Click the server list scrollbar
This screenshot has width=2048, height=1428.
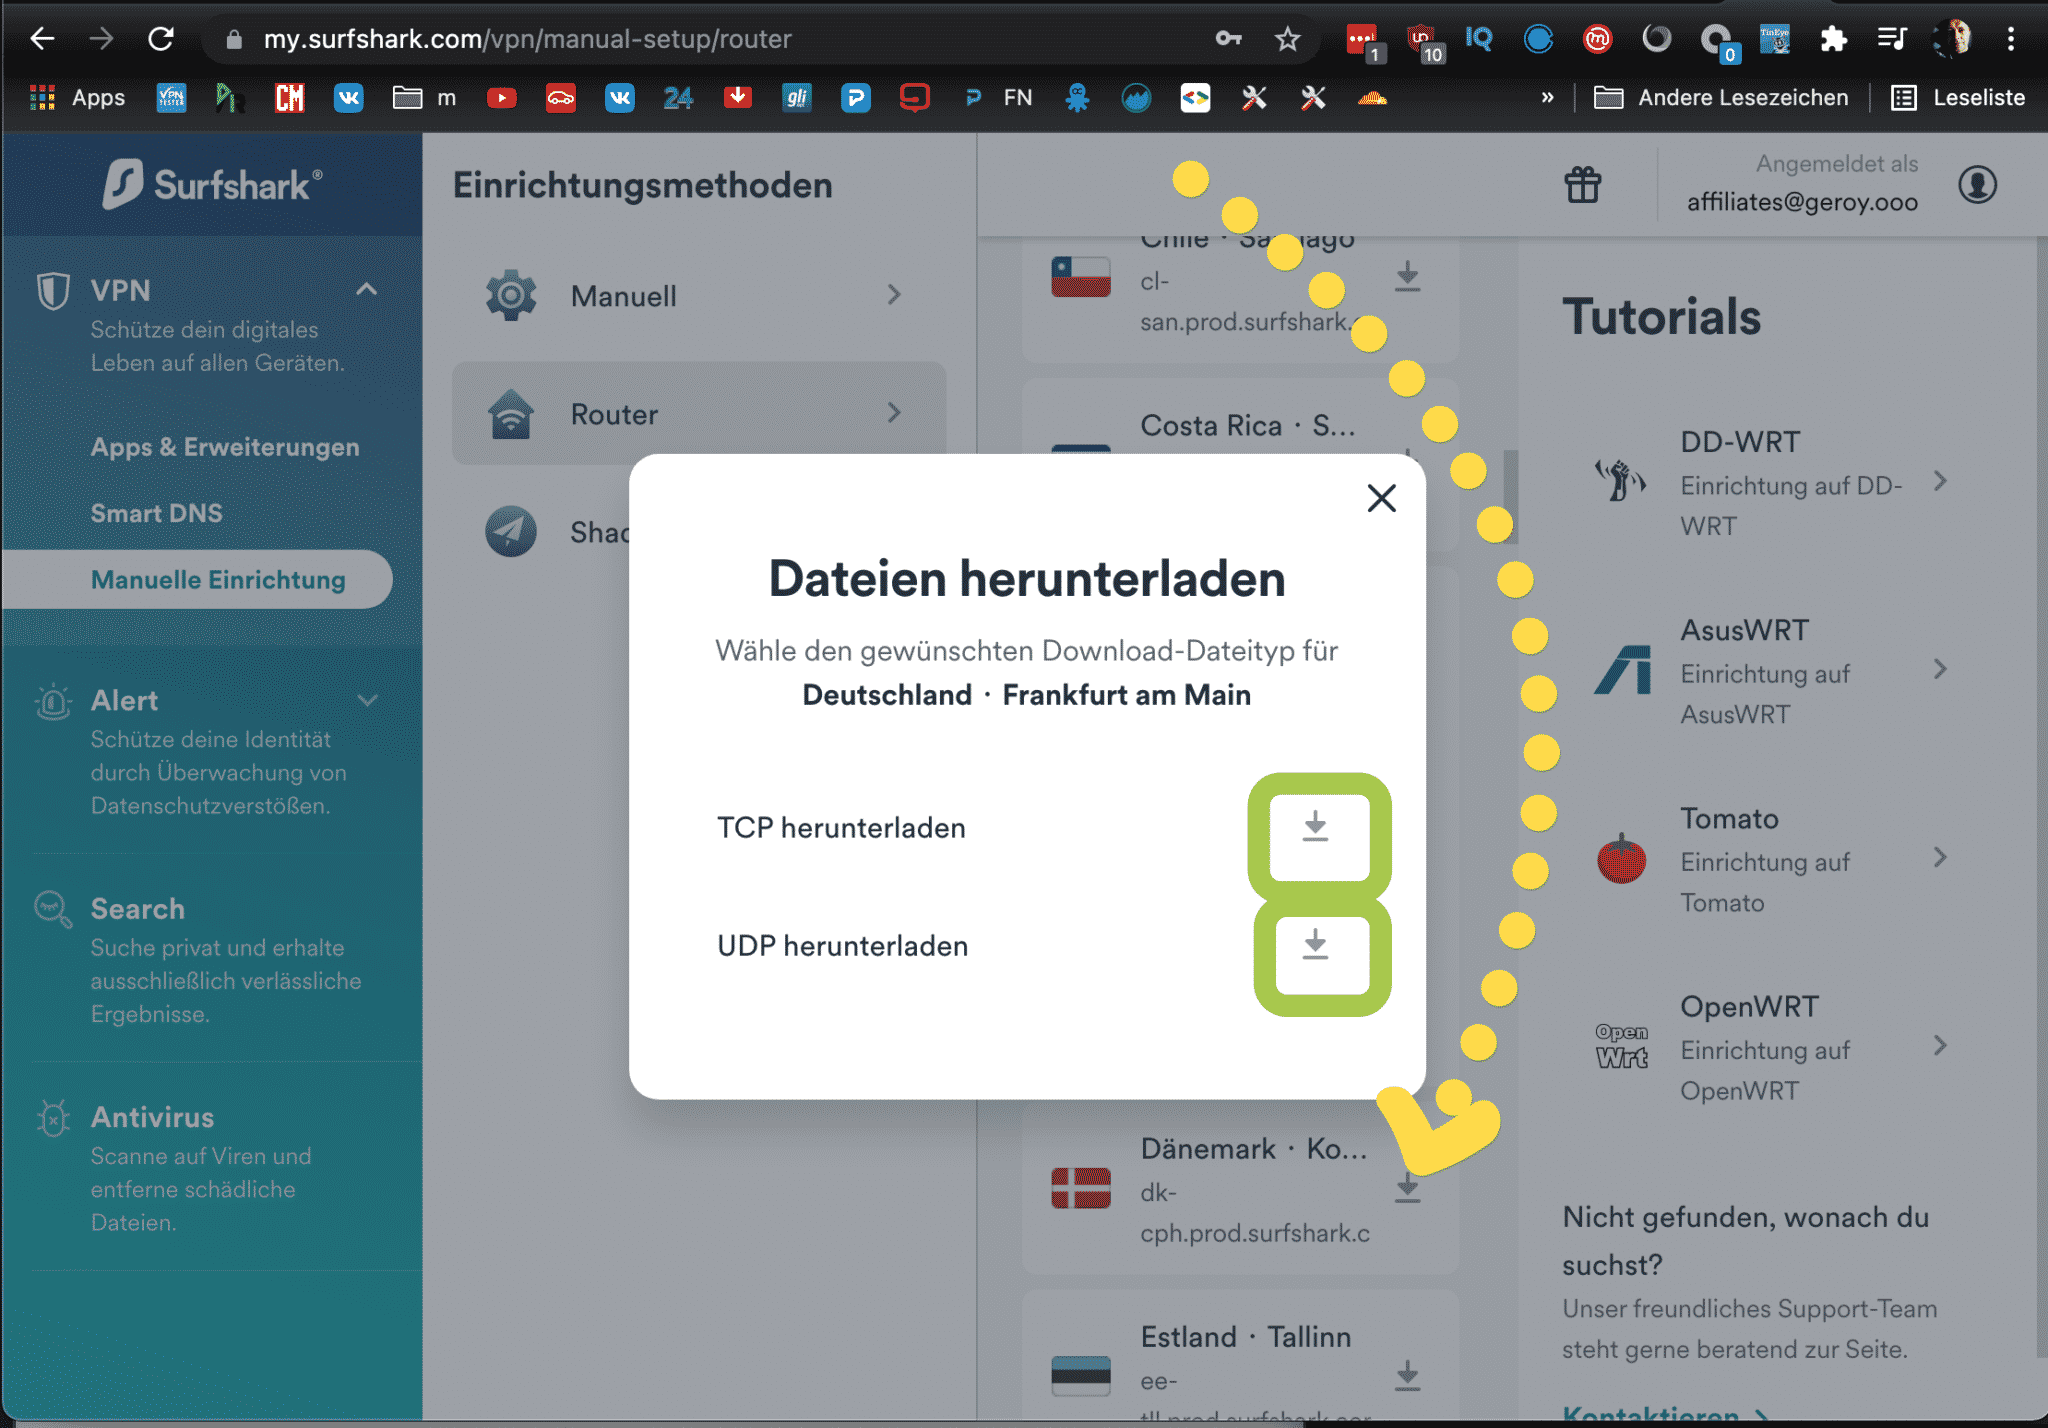[x=1510, y=496]
